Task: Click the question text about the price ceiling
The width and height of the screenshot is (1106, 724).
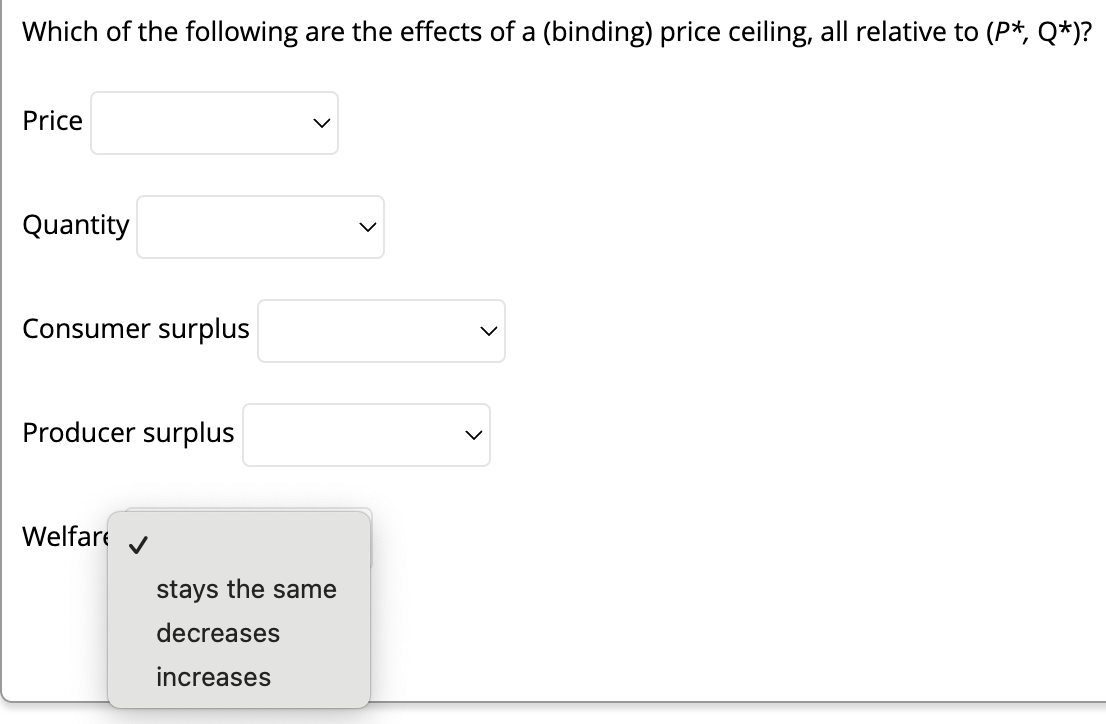Action: [x=553, y=31]
